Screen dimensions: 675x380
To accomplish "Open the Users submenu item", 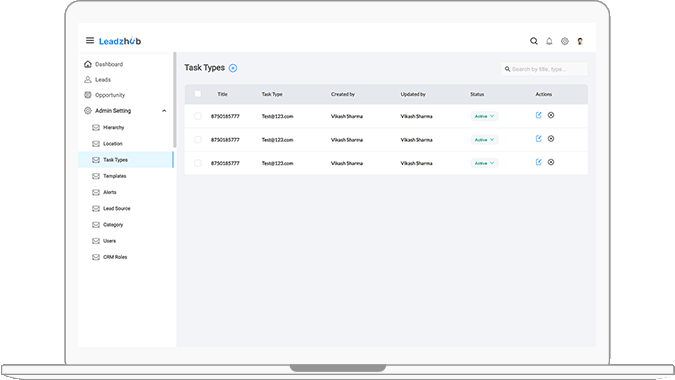I will pos(109,241).
